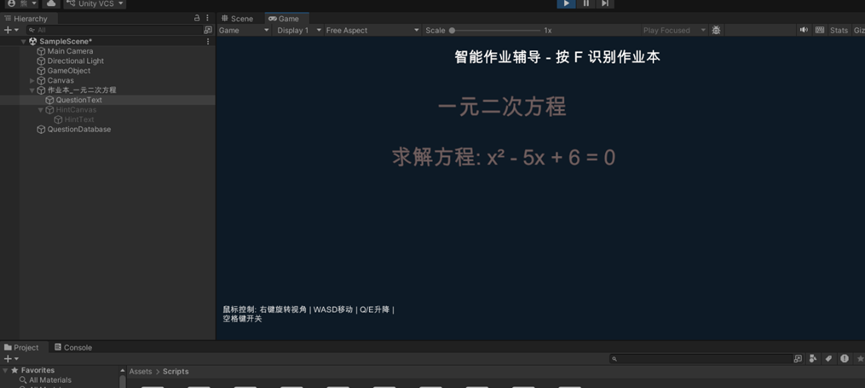Click the Project favorites star icon
865x388 pixels.
[x=860, y=359]
